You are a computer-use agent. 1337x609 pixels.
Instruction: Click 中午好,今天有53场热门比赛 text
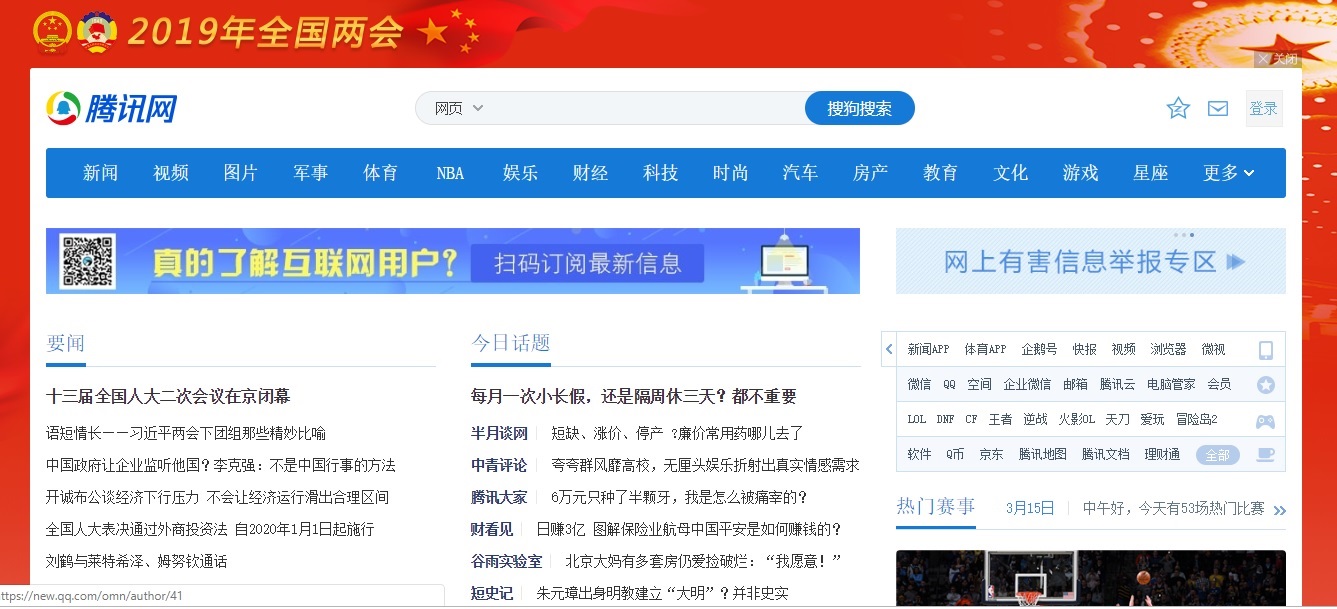[x=1174, y=508]
